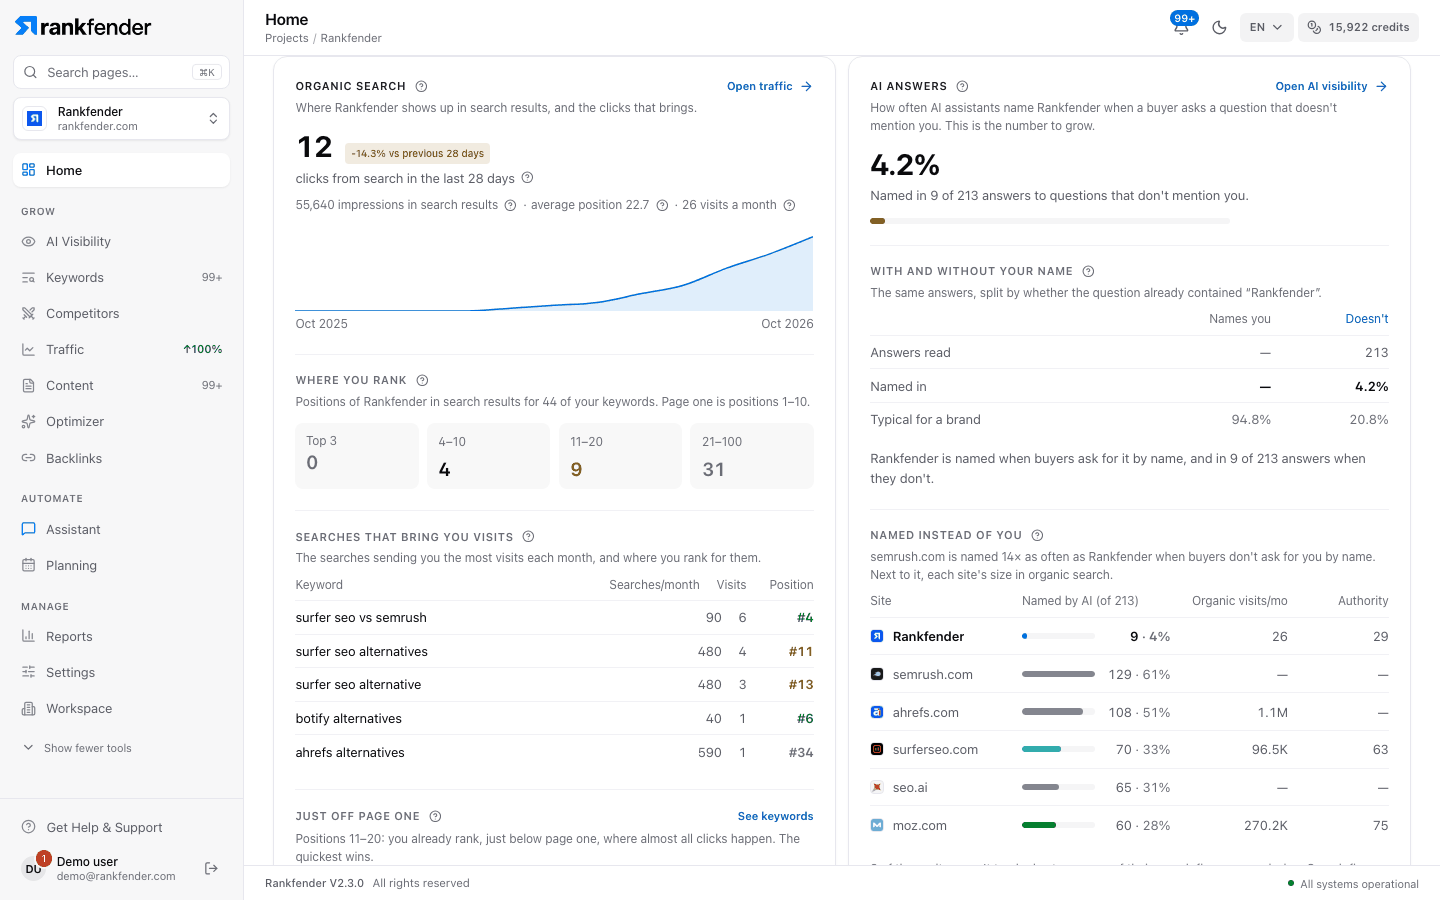Click the Reports bar chart icon
The width and height of the screenshot is (1440, 900).
(28, 636)
